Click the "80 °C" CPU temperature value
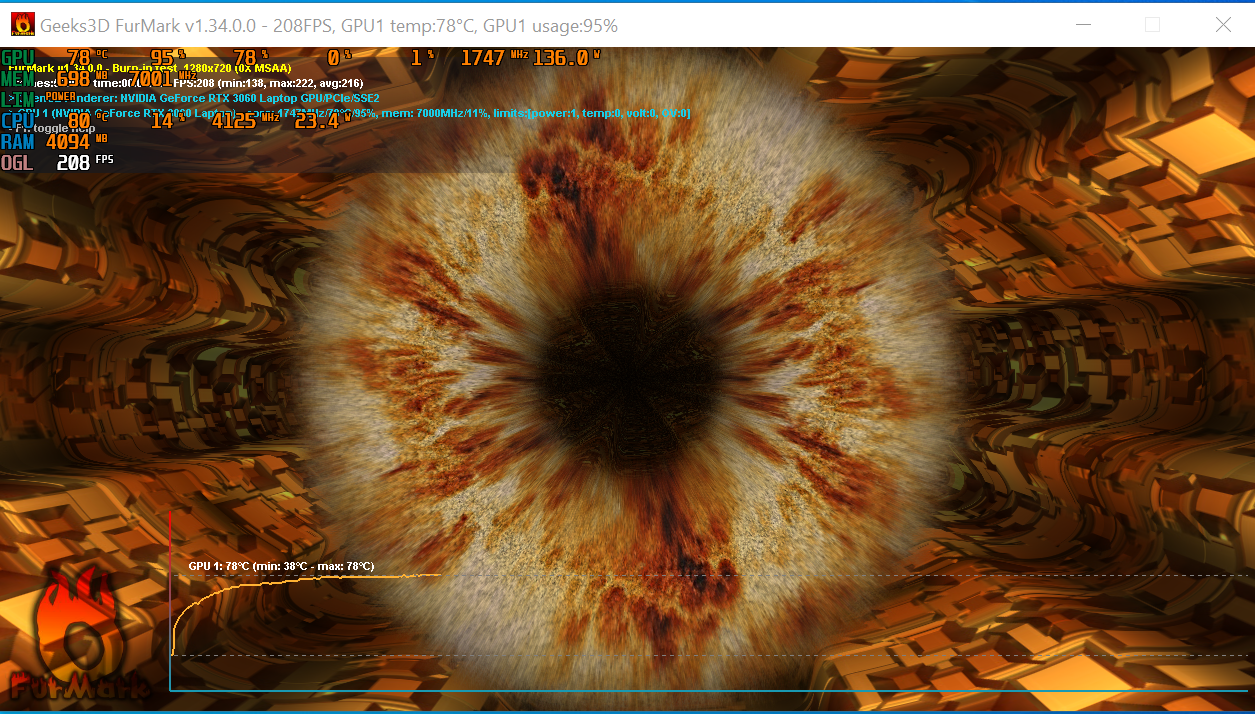Viewport: 1255px width, 714px height. click(x=88, y=121)
